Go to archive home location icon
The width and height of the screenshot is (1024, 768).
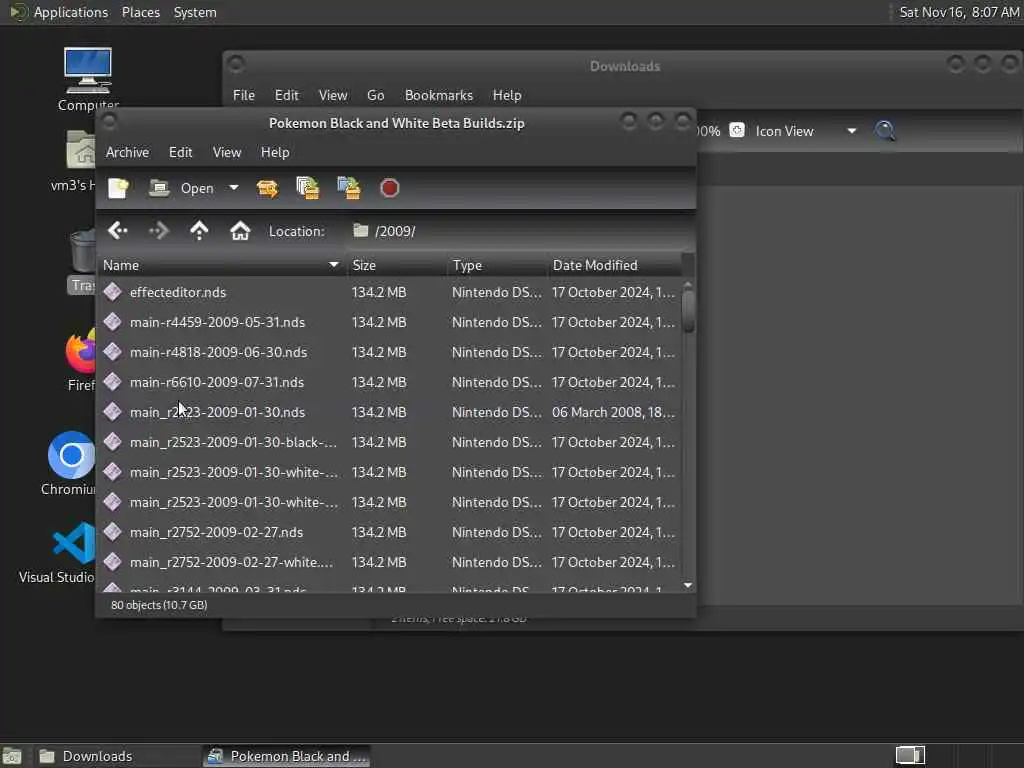(x=240, y=231)
